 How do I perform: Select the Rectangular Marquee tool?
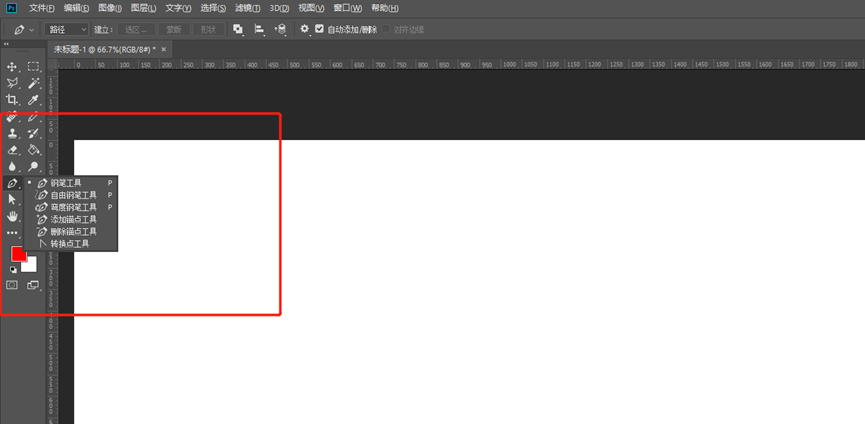pos(34,67)
